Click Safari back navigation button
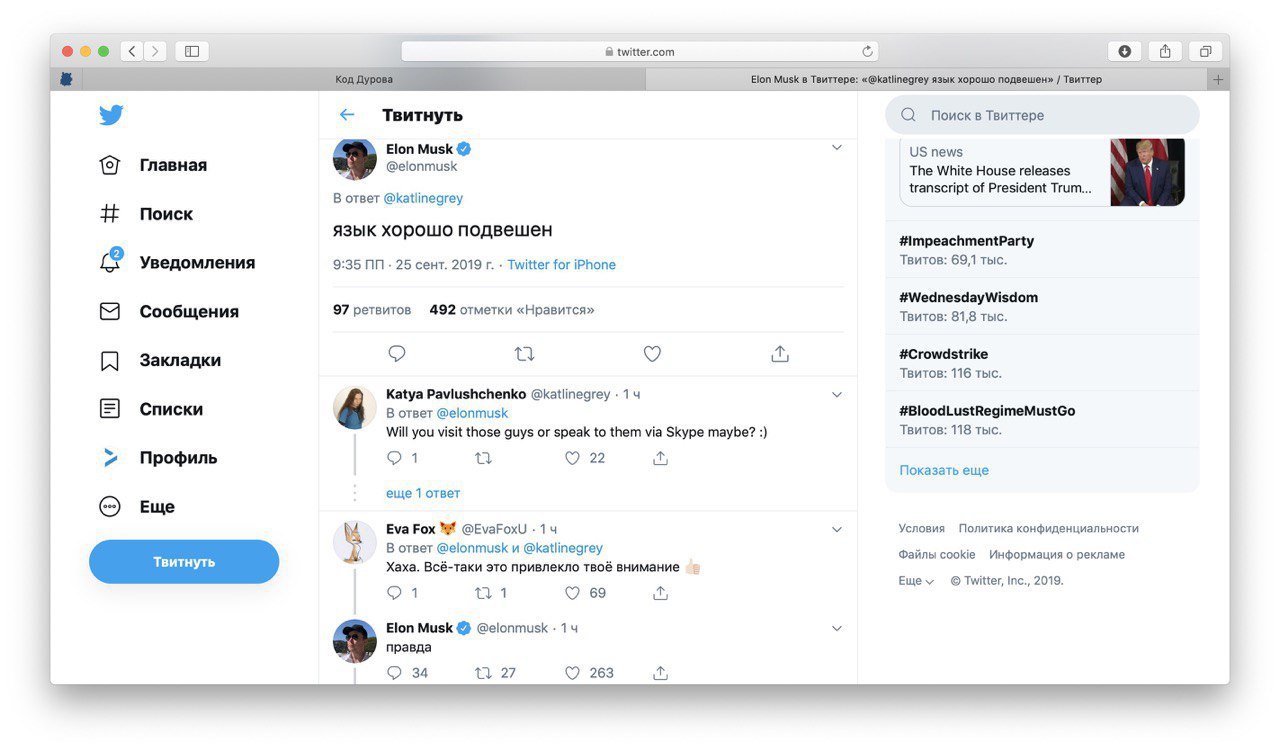 tap(132, 51)
